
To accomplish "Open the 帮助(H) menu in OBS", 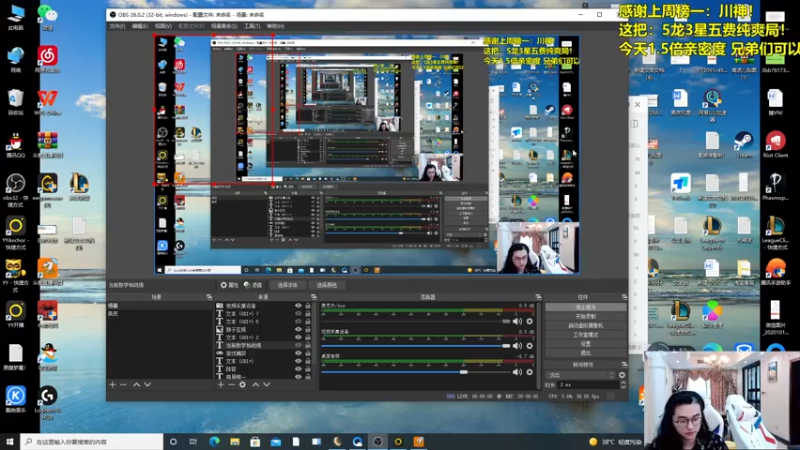I will (276, 26).
